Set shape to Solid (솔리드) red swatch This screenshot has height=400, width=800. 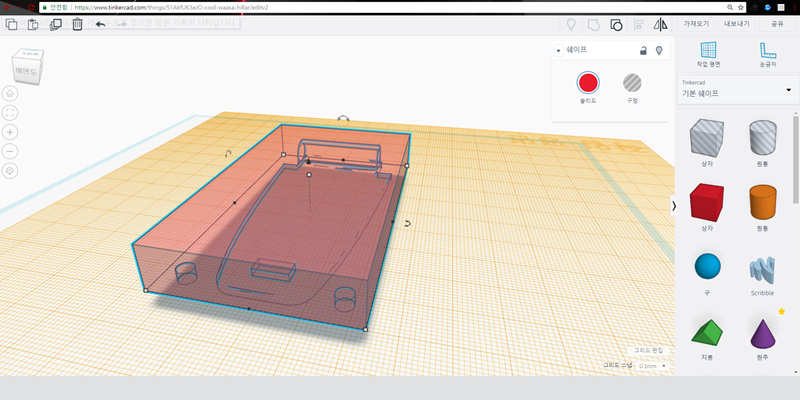point(588,83)
